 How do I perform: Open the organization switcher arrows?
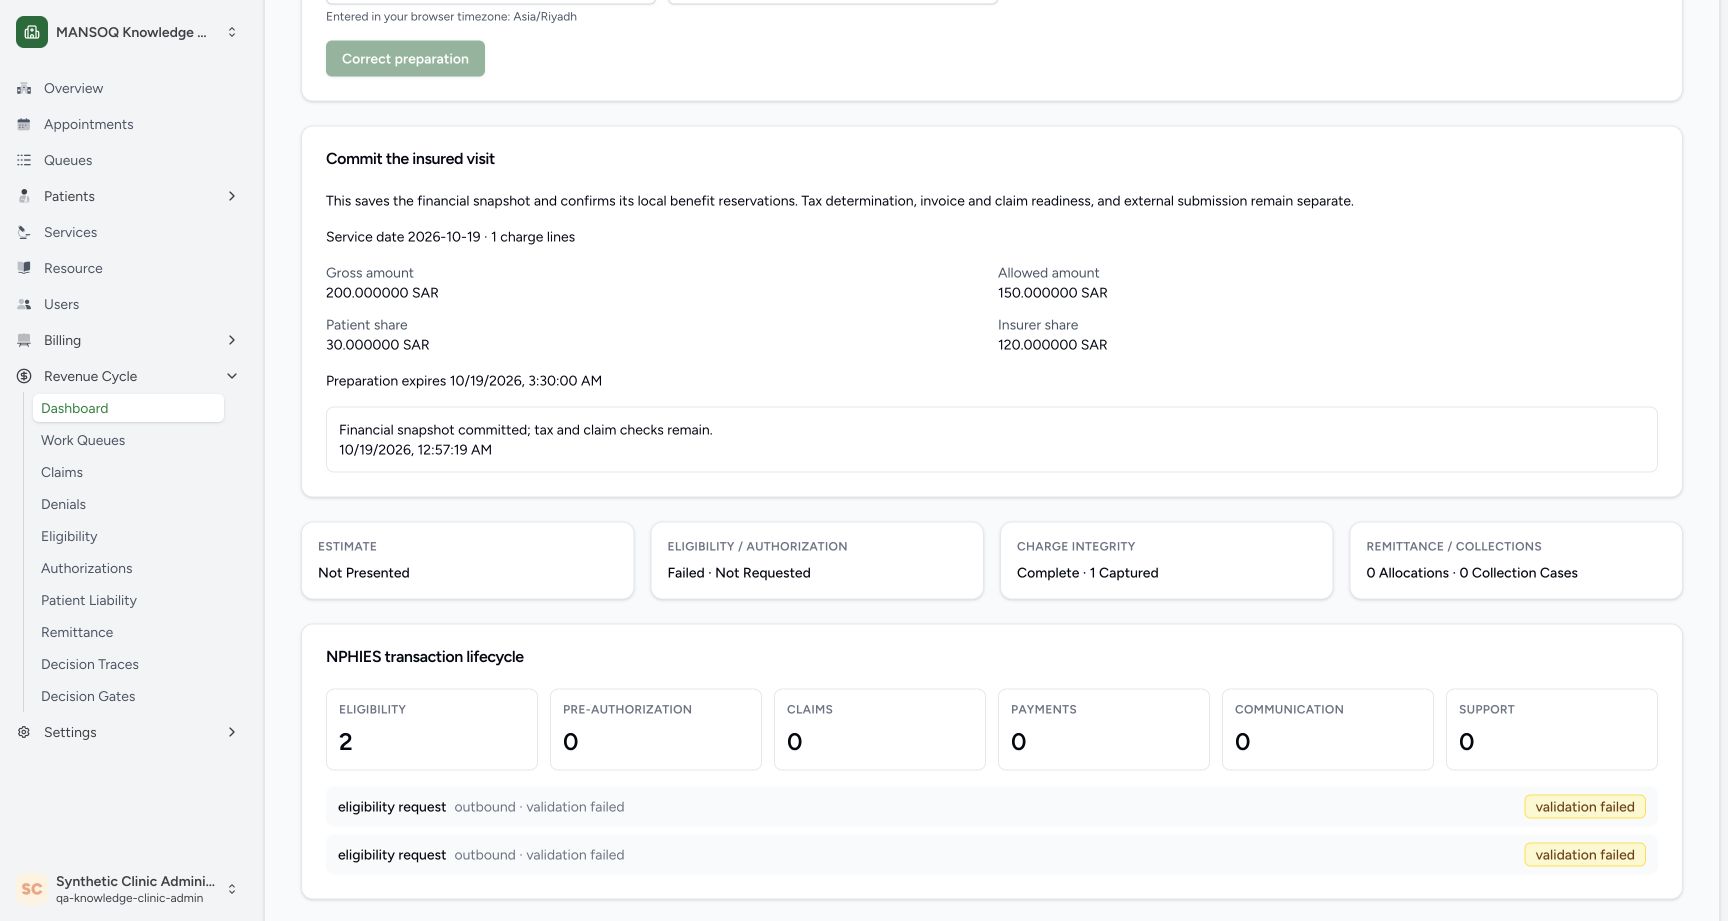coord(232,32)
